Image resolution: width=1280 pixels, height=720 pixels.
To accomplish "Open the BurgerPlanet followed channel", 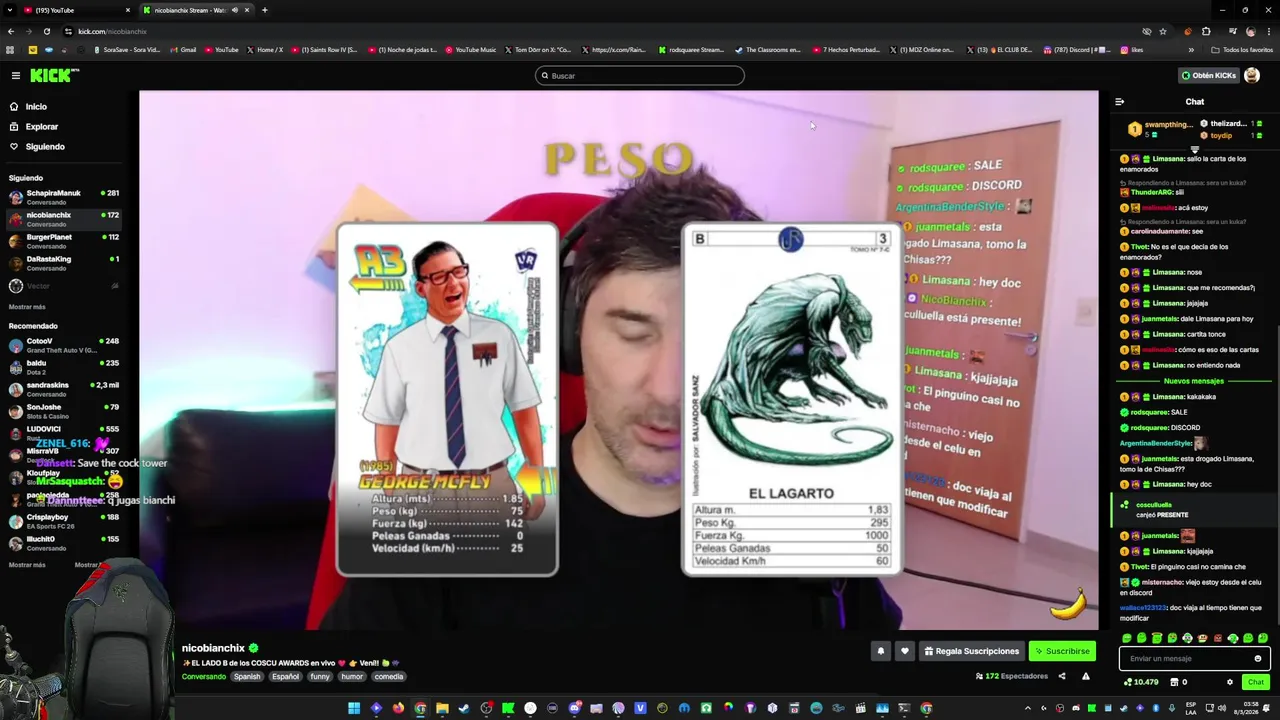I will [62, 241].
